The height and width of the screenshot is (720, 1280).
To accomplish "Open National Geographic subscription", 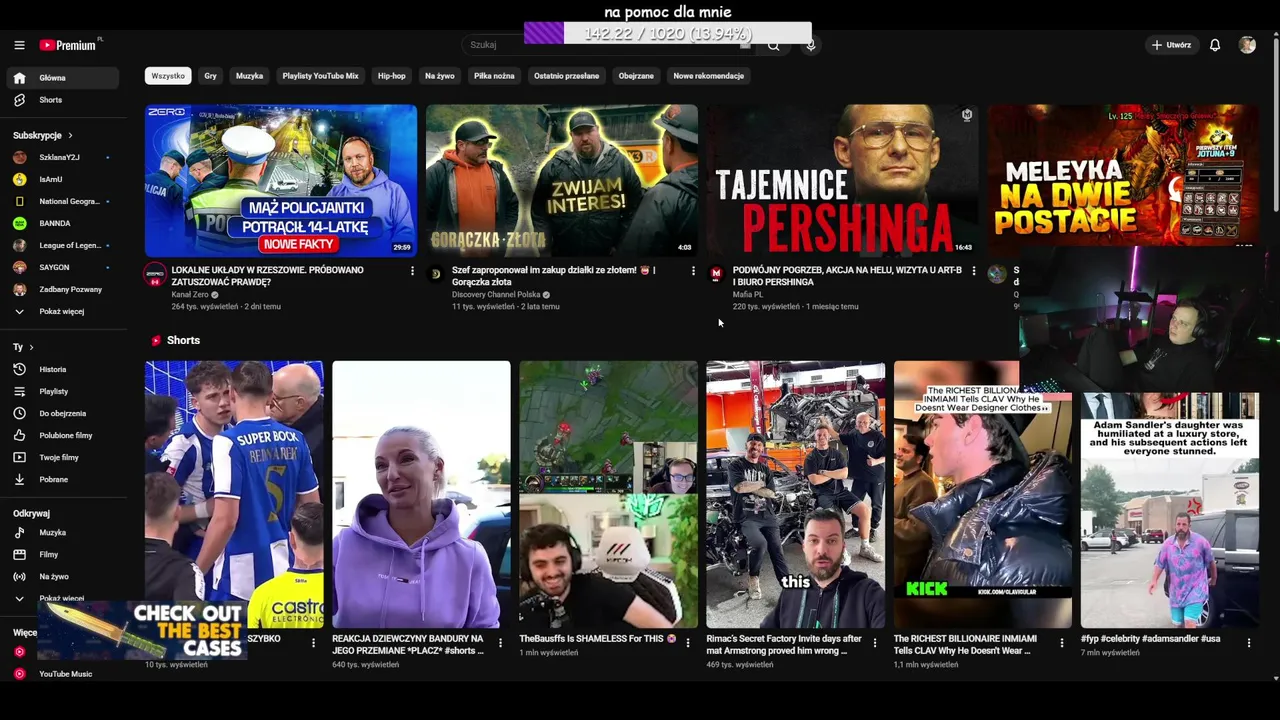I will point(62,201).
